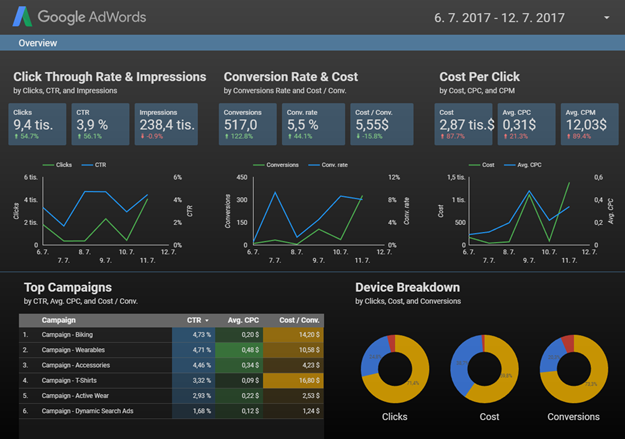Open the date range dropdown arrow
The width and height of the screenshot is (625, 439).
point(606,18)
